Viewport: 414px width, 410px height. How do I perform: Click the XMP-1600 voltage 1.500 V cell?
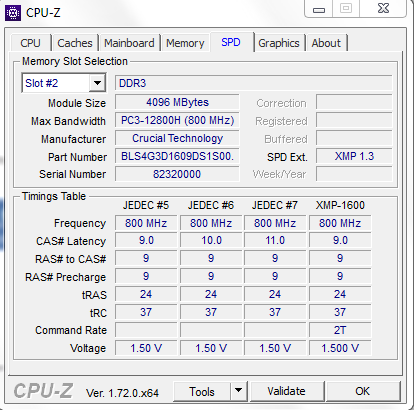[x=340, y=349]
